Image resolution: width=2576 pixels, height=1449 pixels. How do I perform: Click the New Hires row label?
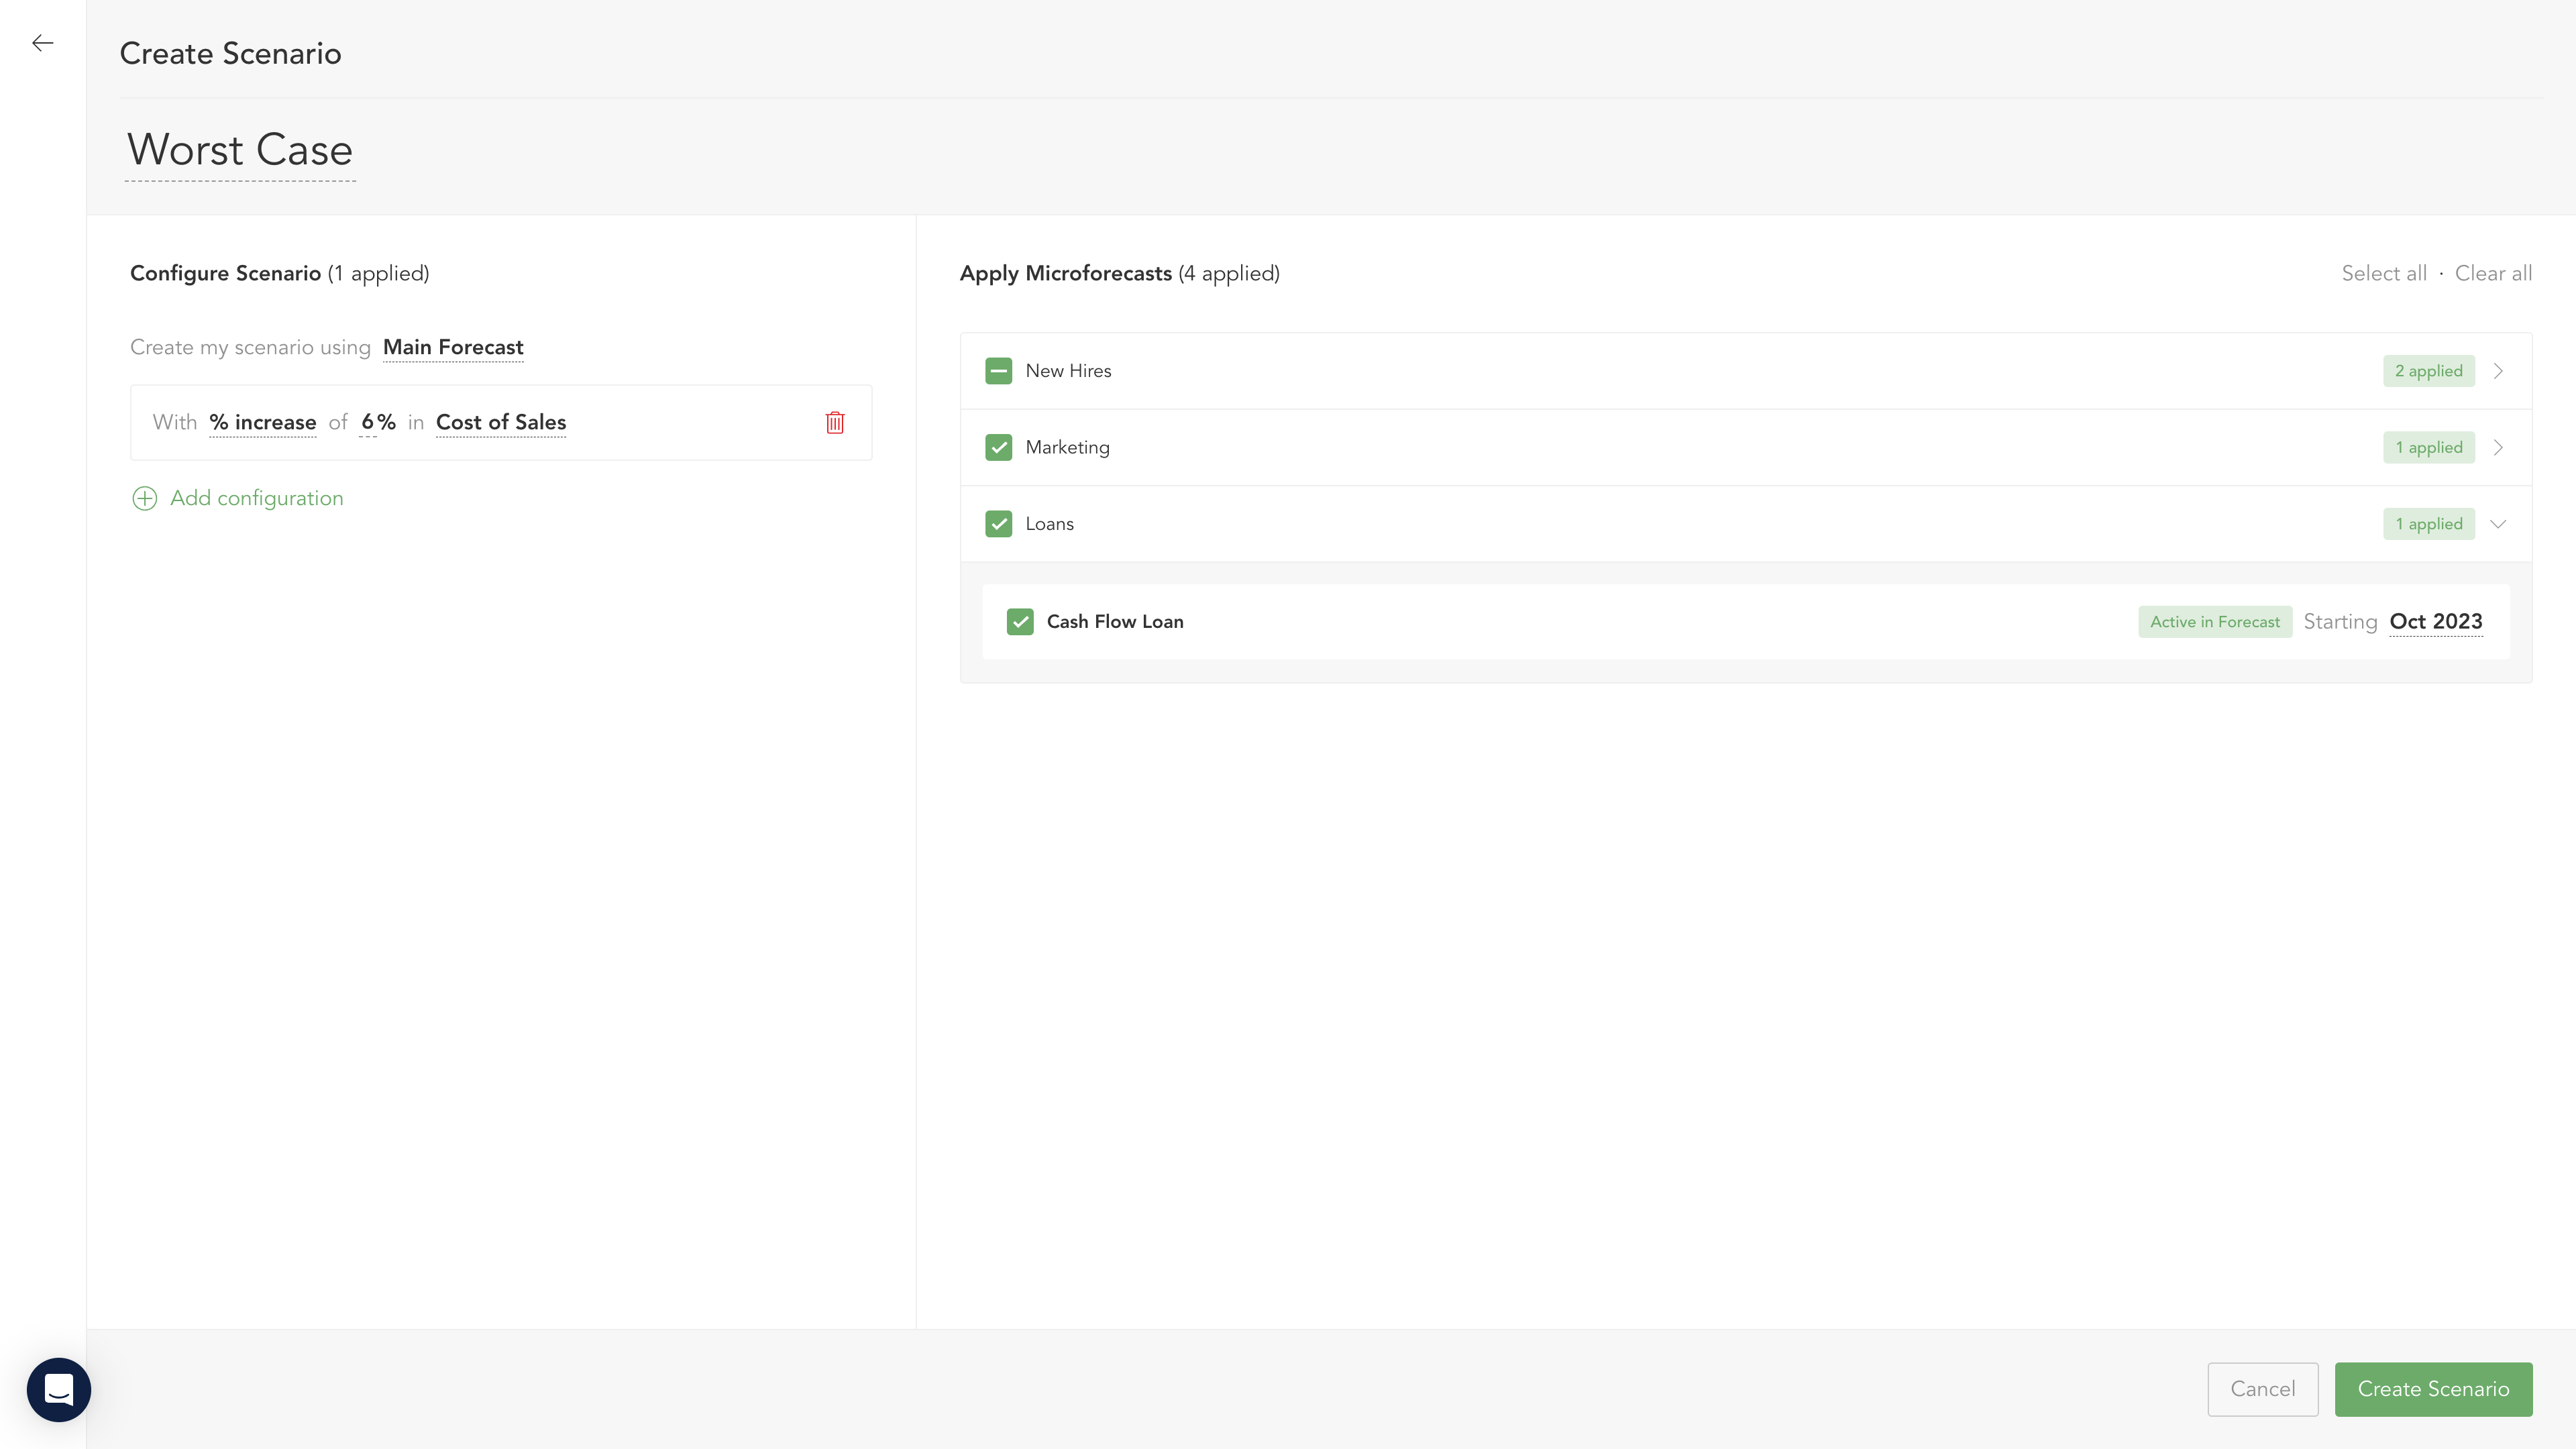1068,371
